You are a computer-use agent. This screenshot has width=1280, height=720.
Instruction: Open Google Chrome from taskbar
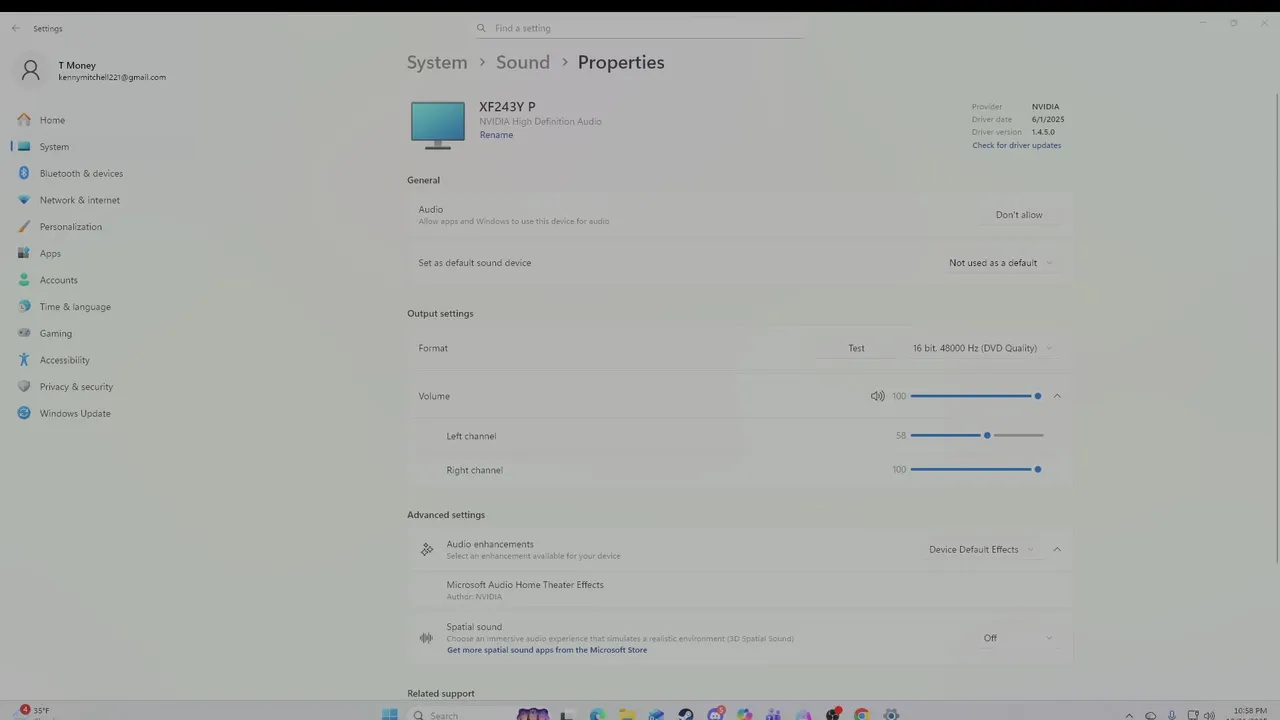click(862, 714)
